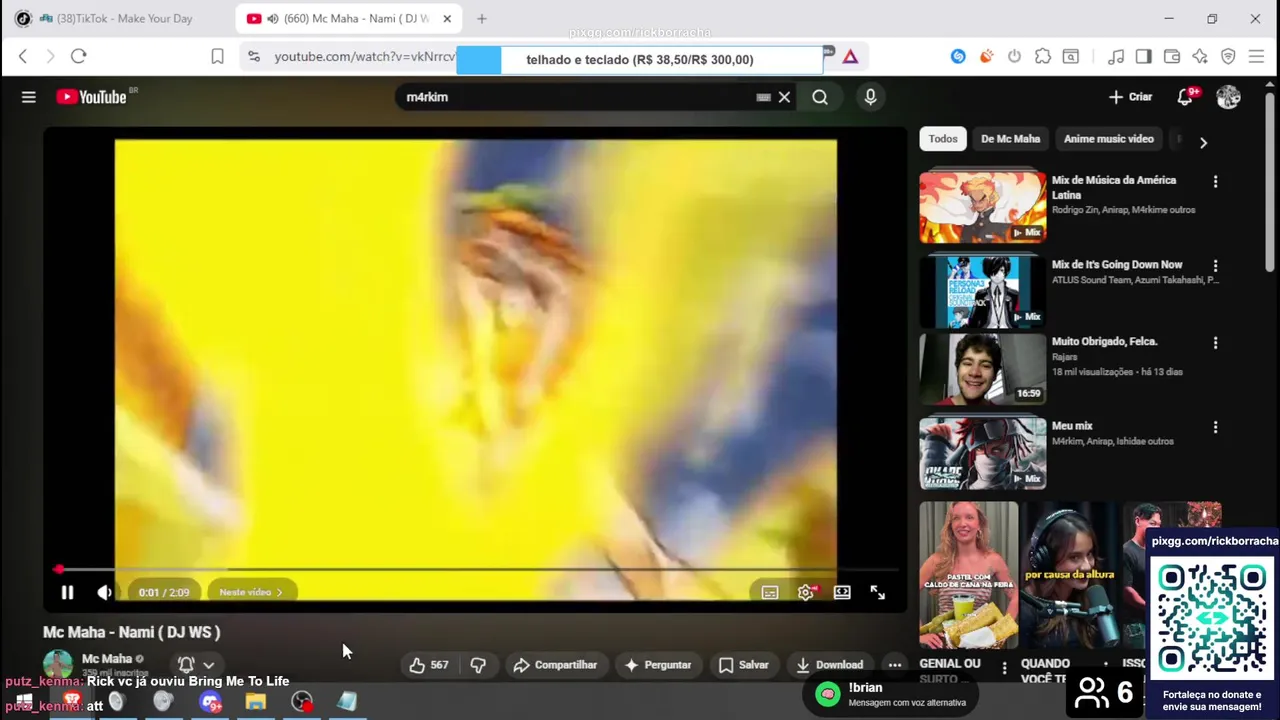Open the on-screen keyboard icon in search box

pyautogui.click(x=763, y=97)
